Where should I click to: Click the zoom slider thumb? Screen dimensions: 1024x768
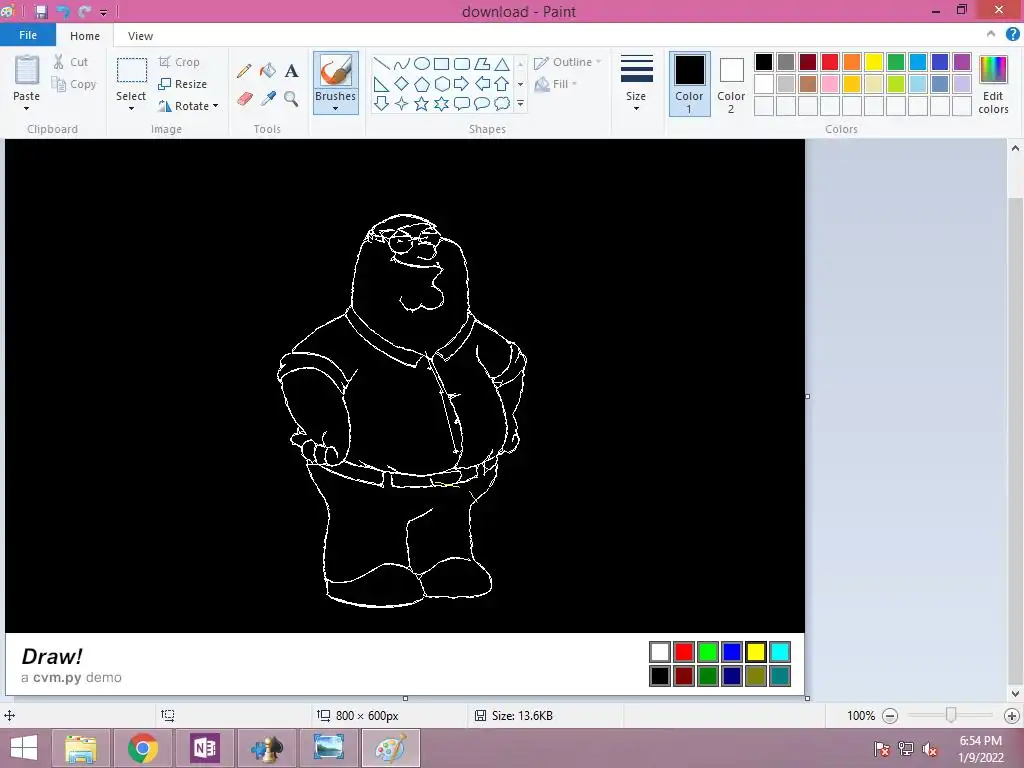[951, 716]
